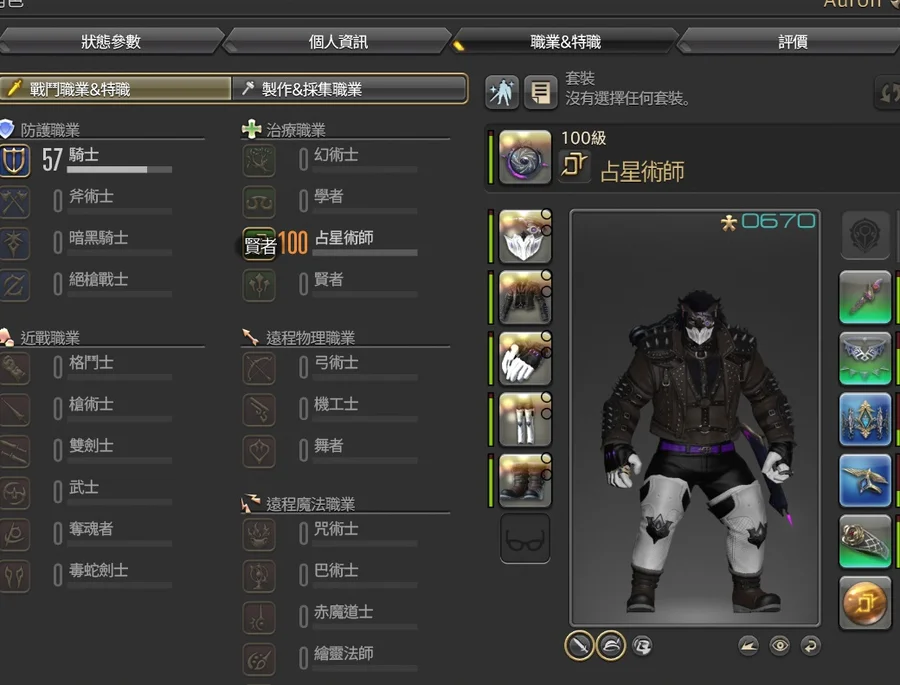
Task: Click the empty glasses facewear slot
Action: pyautogui.click(x=525, y=538)
